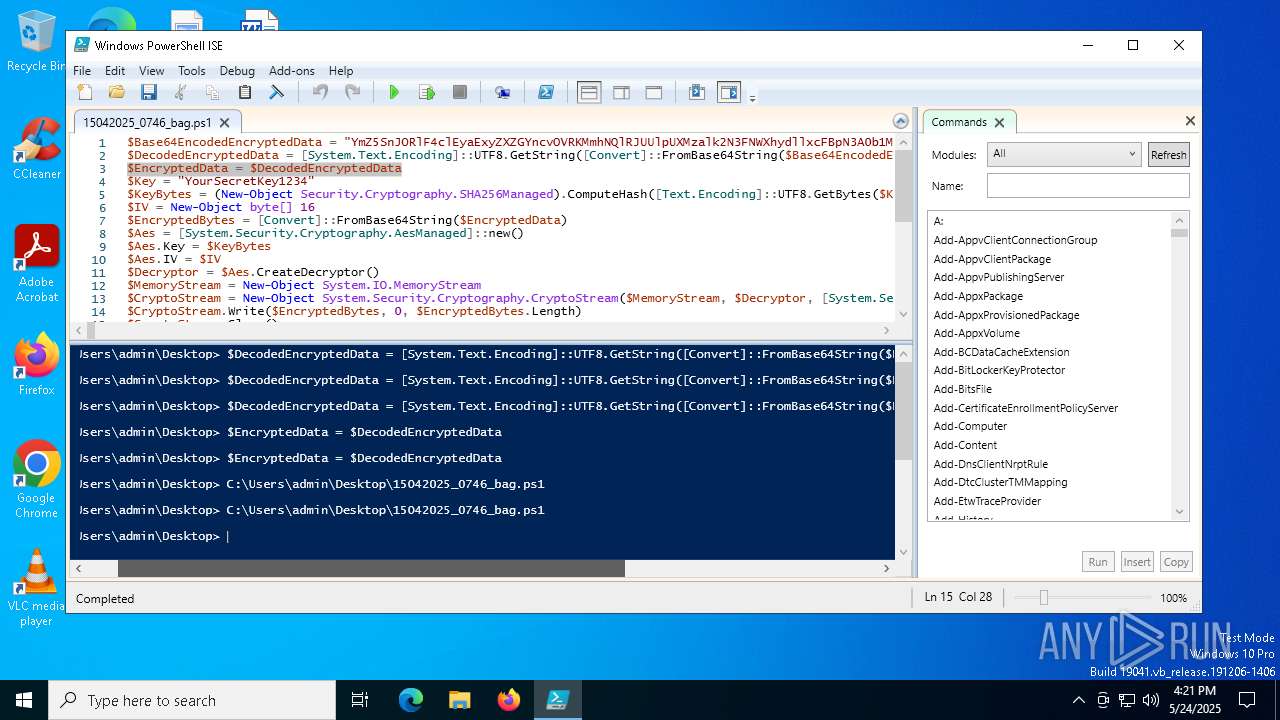1280x720 pixels.
Task: Open the File menu
Action: (x=82, y=71)
